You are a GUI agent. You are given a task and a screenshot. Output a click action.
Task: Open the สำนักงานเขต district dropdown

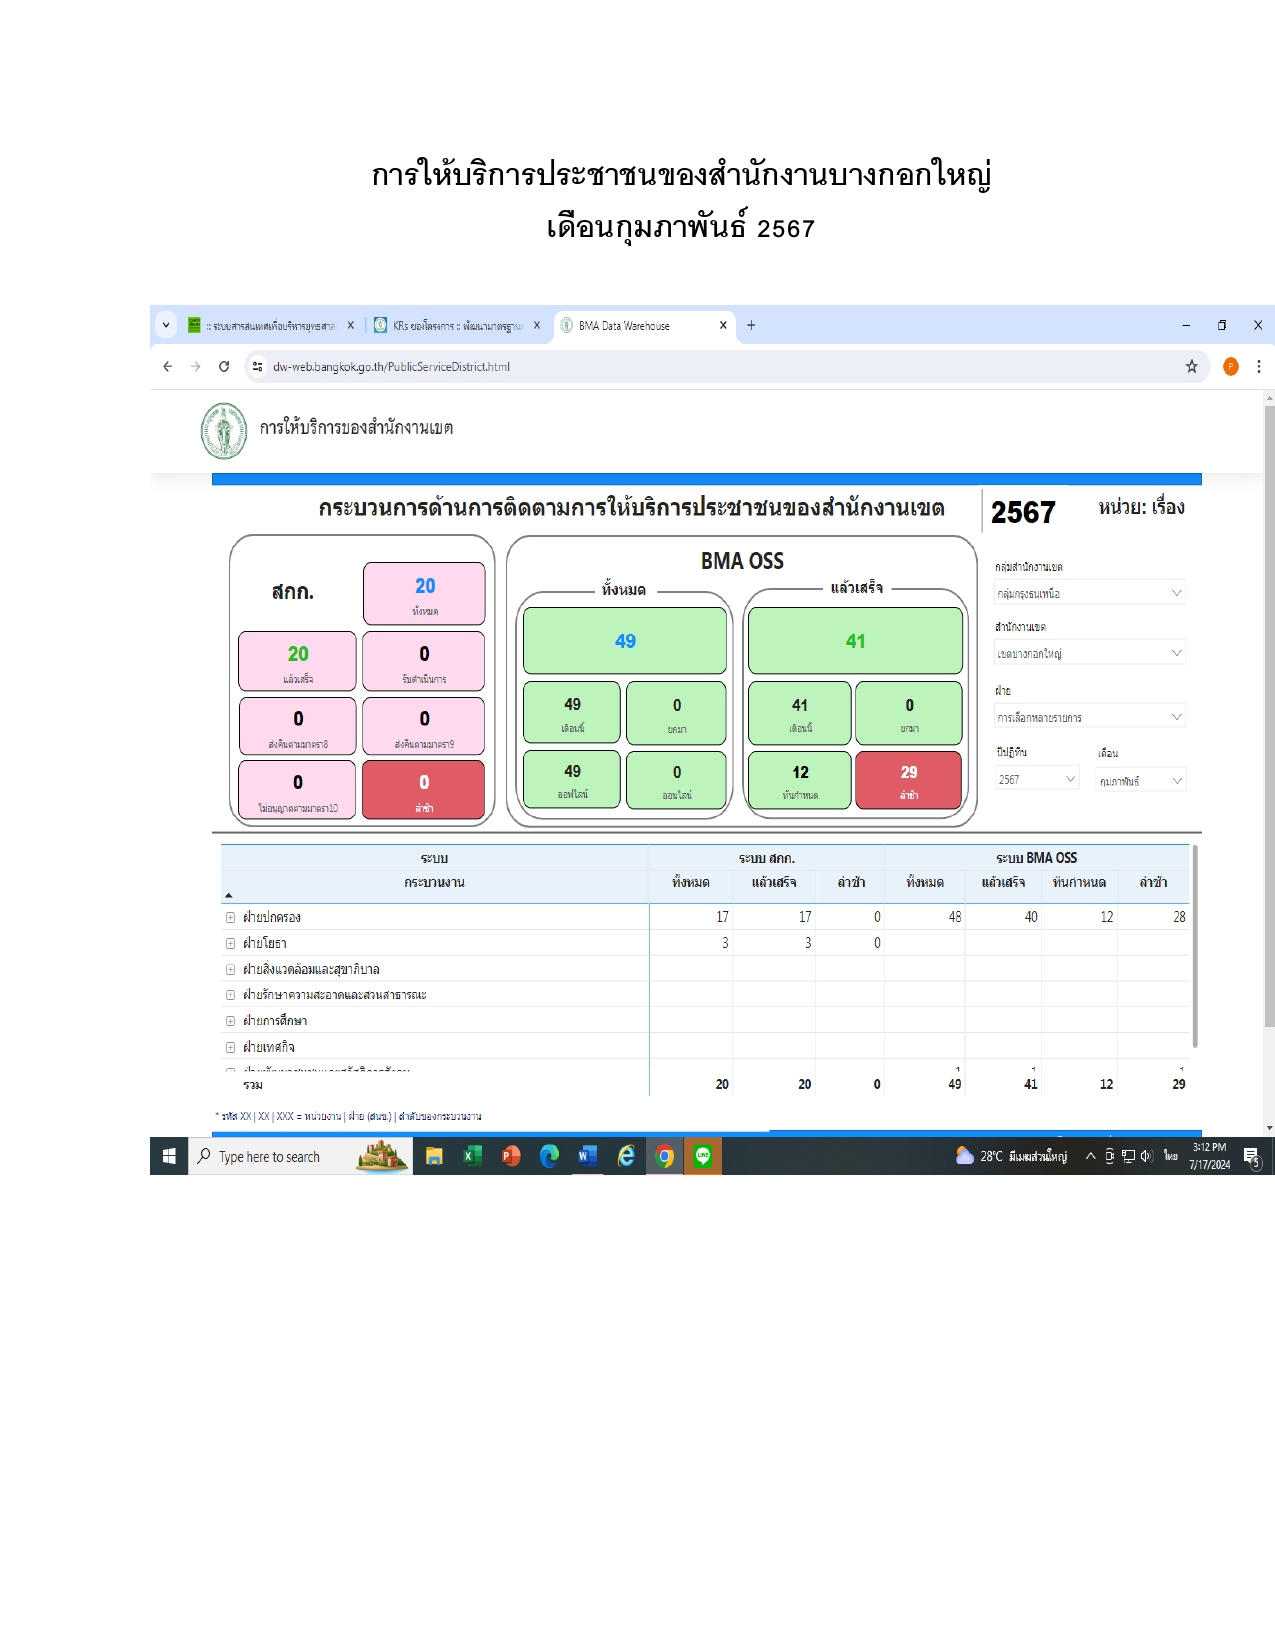(x=1089, y=653)
